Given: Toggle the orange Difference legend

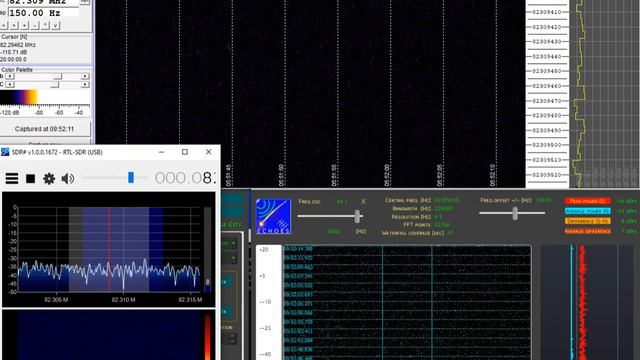Looking at the screenshot, I should click(588, 221).
